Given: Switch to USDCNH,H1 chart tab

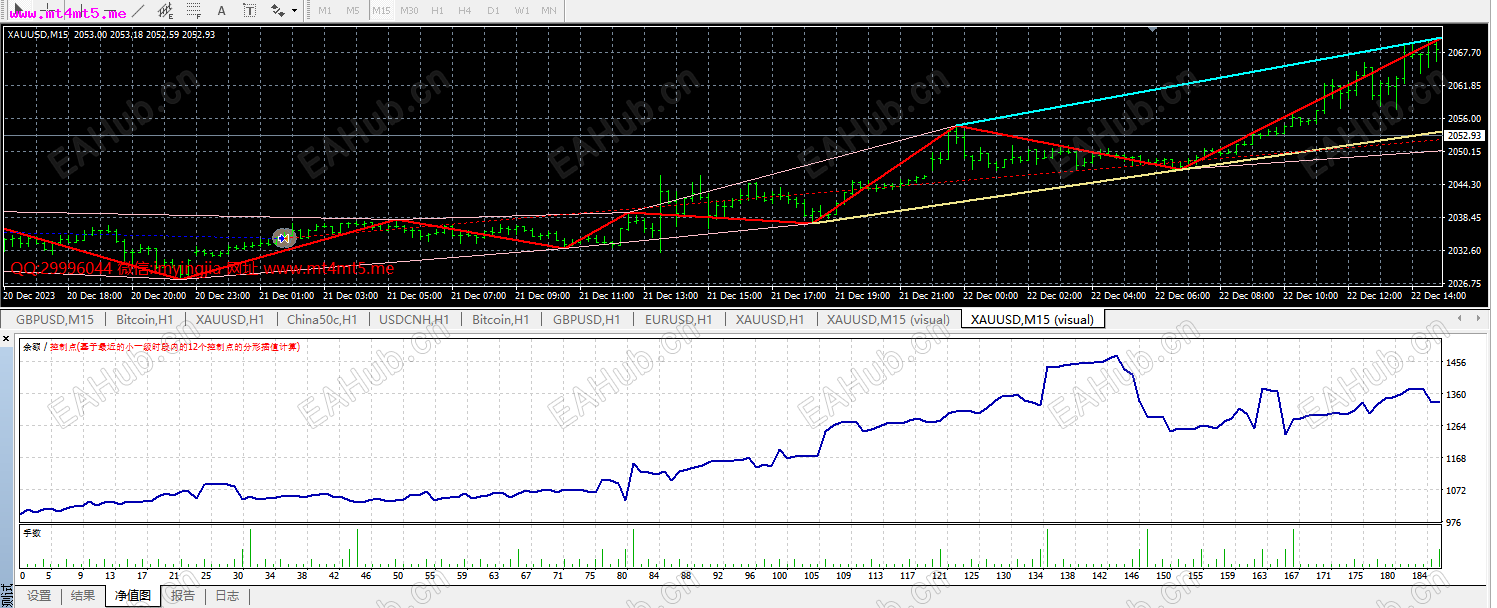Looking at the screenshot, I should pos(414,319).
